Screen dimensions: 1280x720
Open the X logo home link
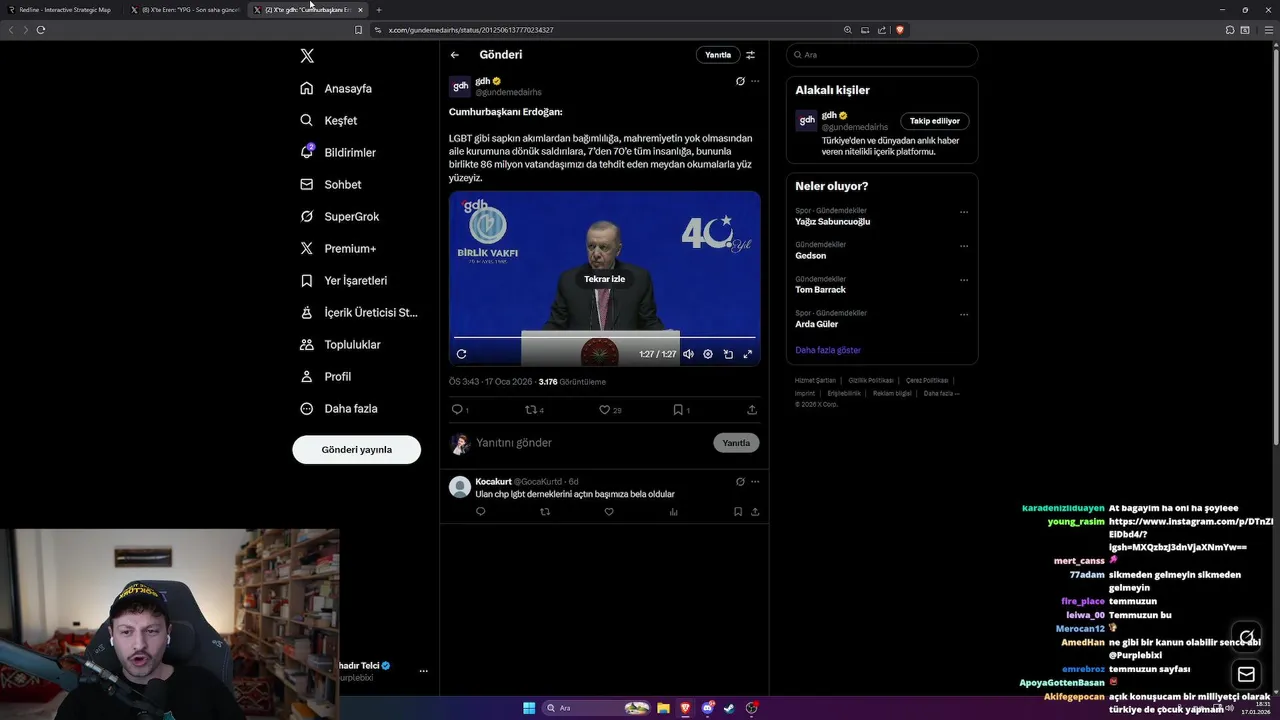[307, 56]
